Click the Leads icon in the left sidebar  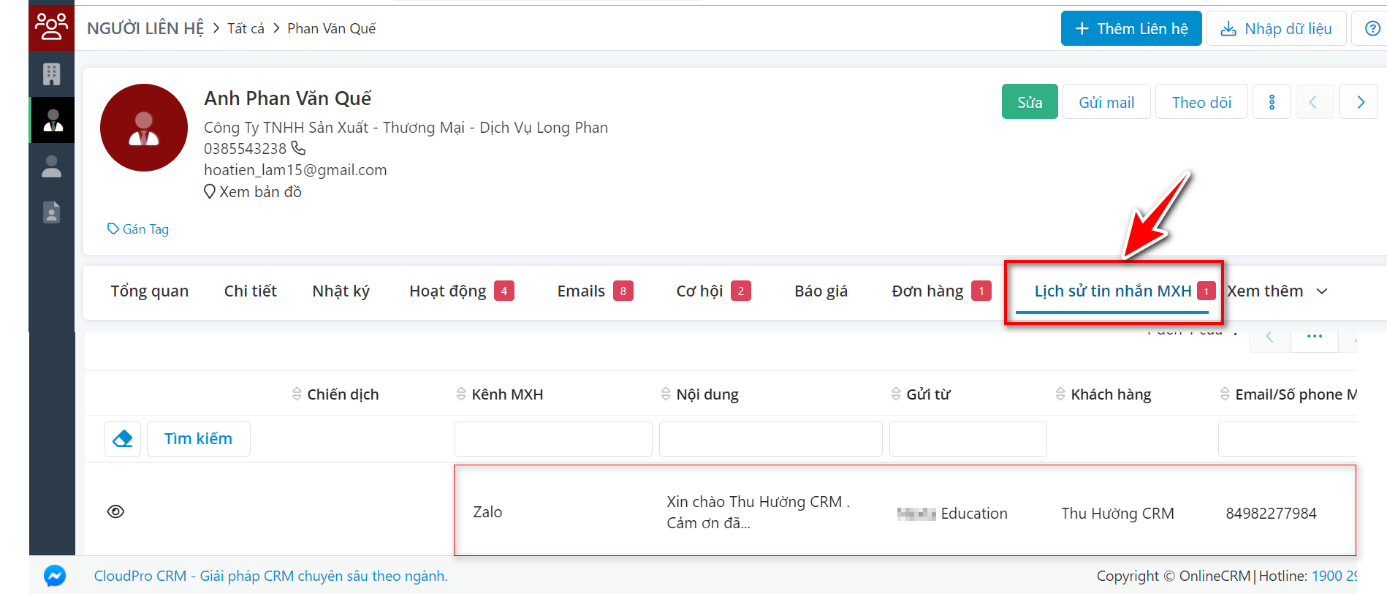coord(51,166)
